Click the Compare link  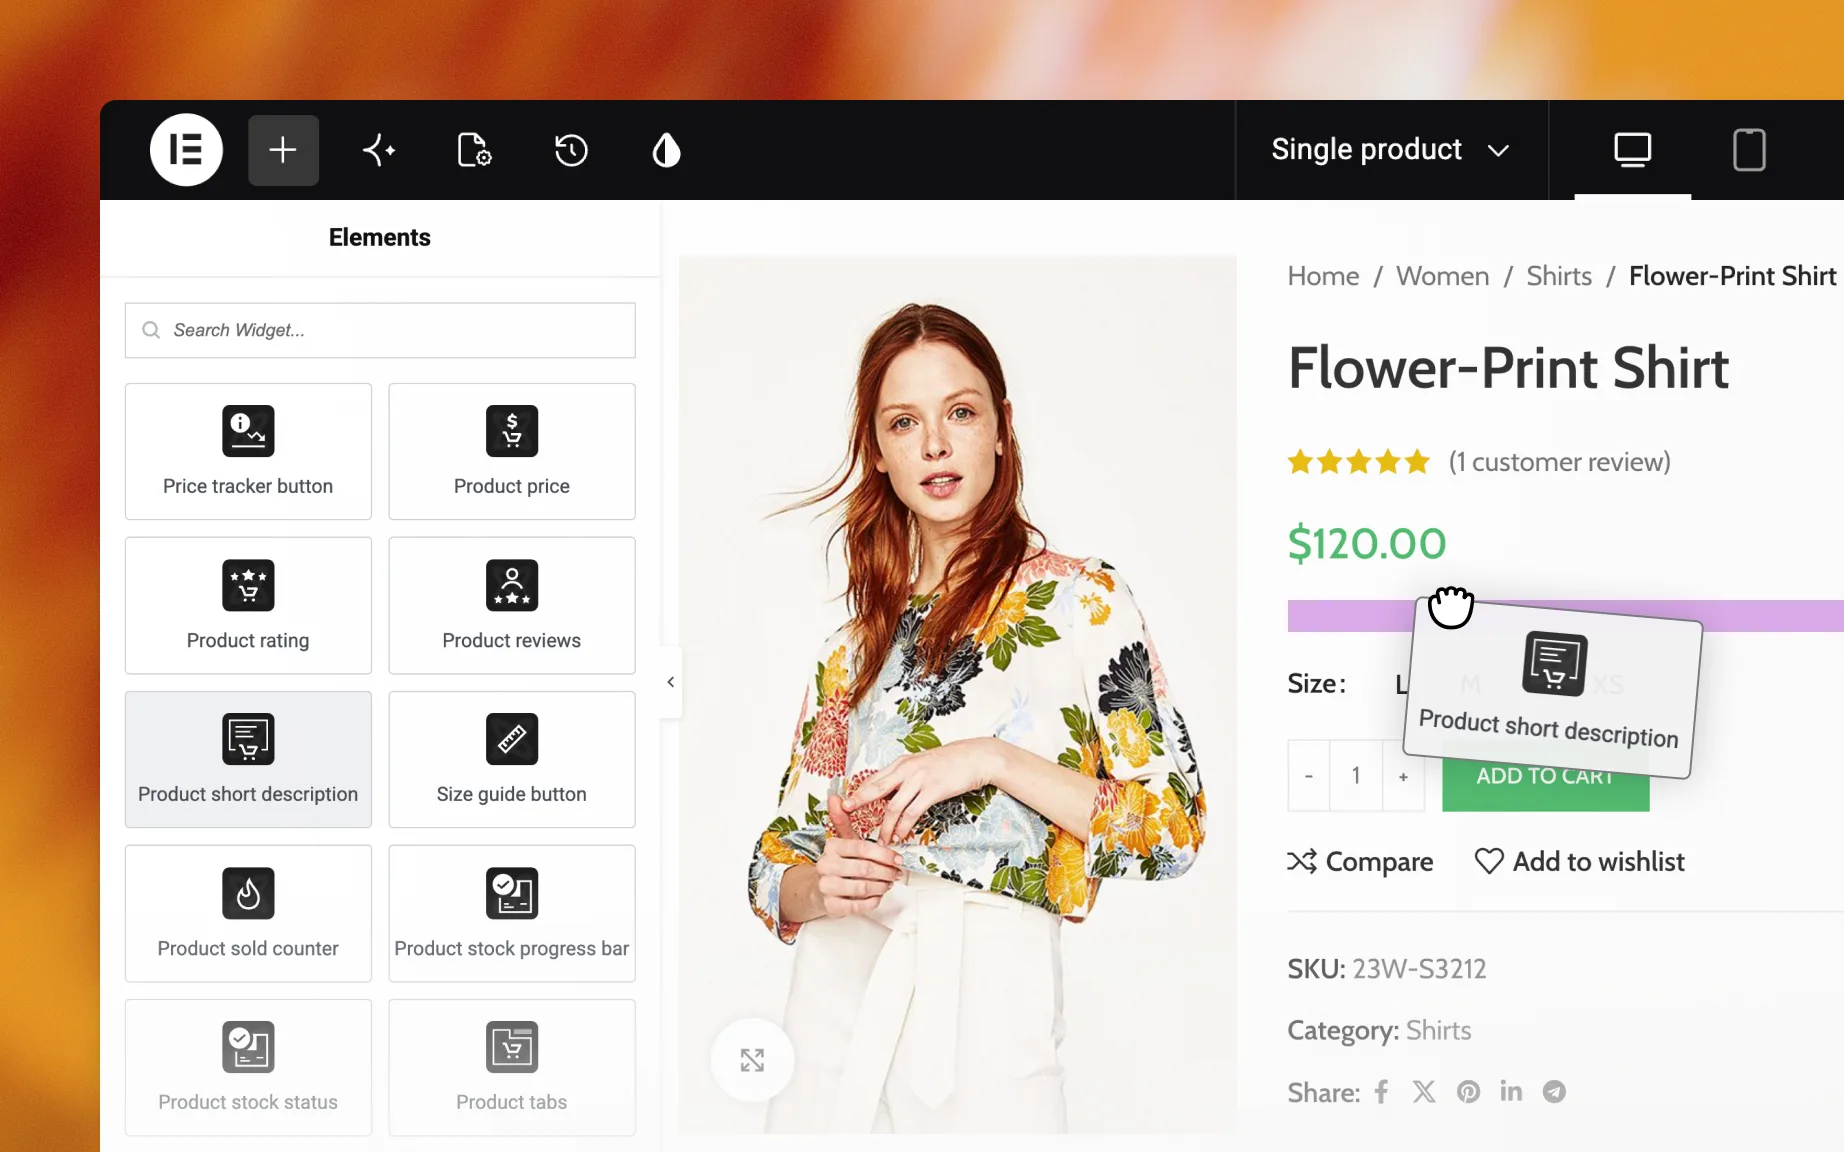coord(1360,862)
